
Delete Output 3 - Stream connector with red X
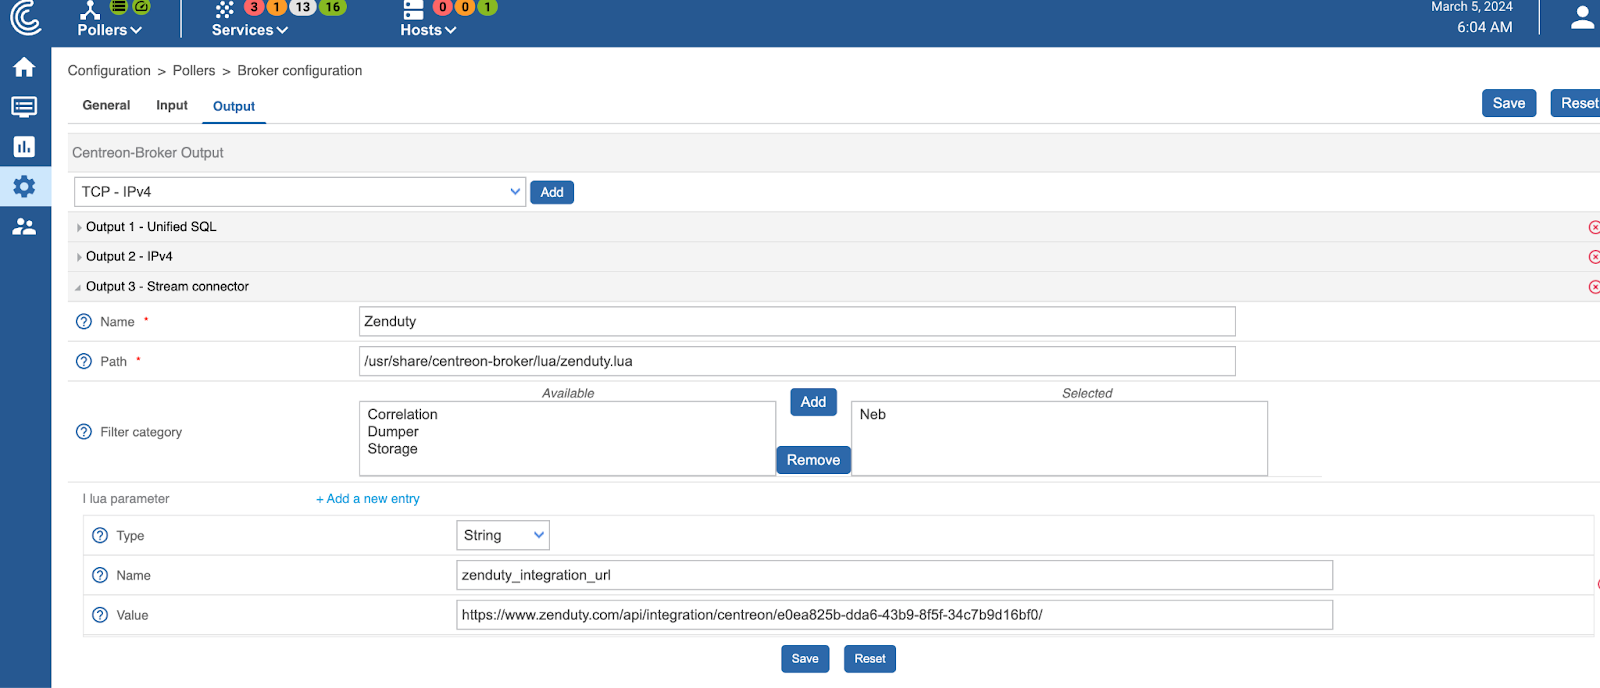coord(1594,287)
